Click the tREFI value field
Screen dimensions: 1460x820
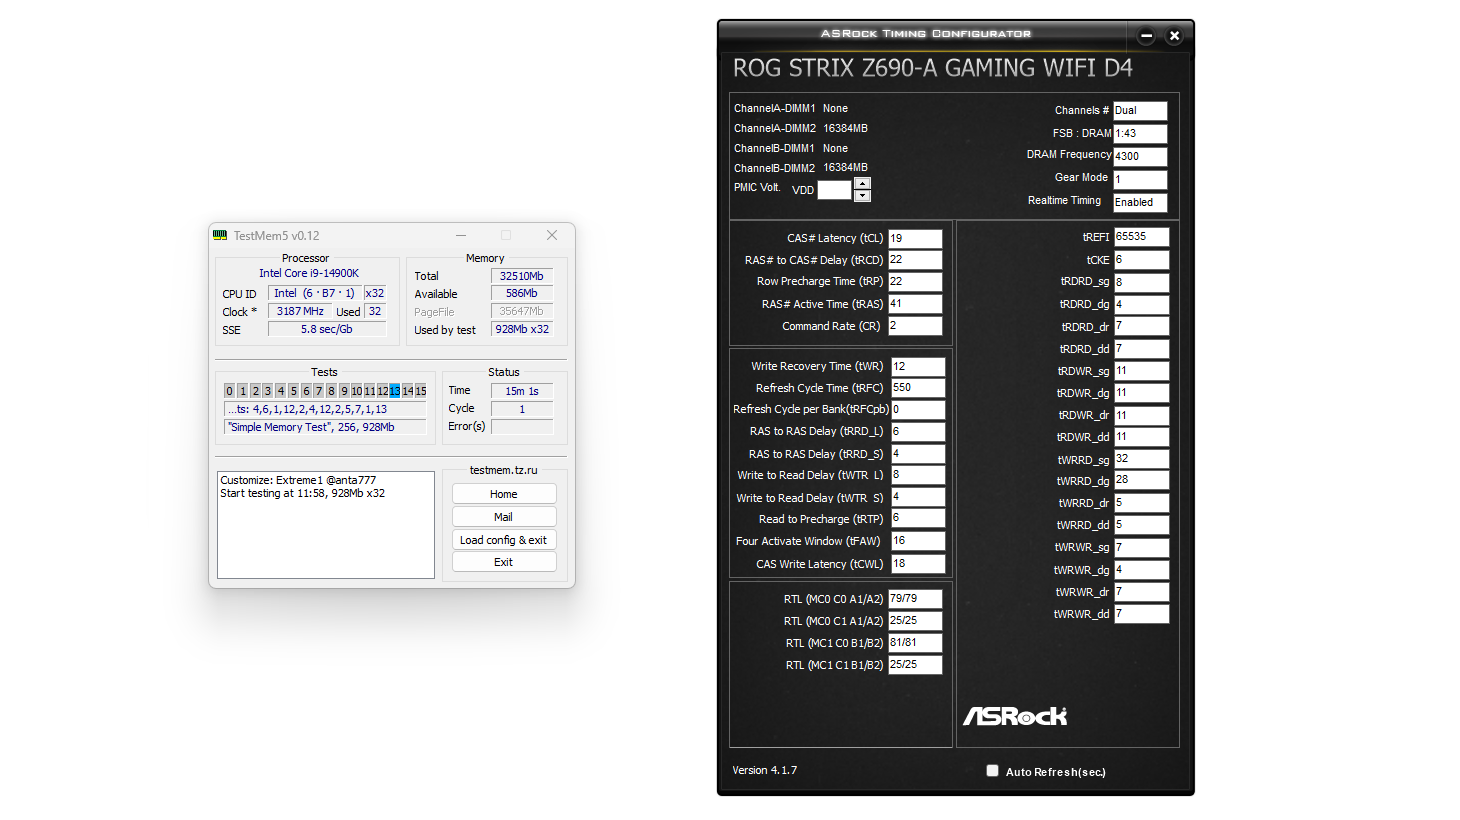point(1142,237)
